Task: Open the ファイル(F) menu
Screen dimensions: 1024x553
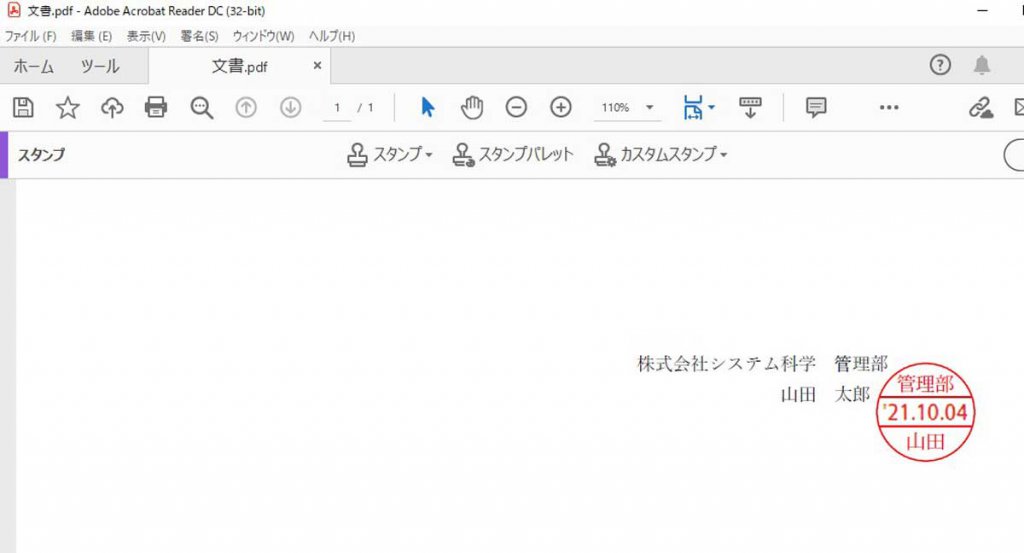Action: pyautogui.click(x=31, y=36)
